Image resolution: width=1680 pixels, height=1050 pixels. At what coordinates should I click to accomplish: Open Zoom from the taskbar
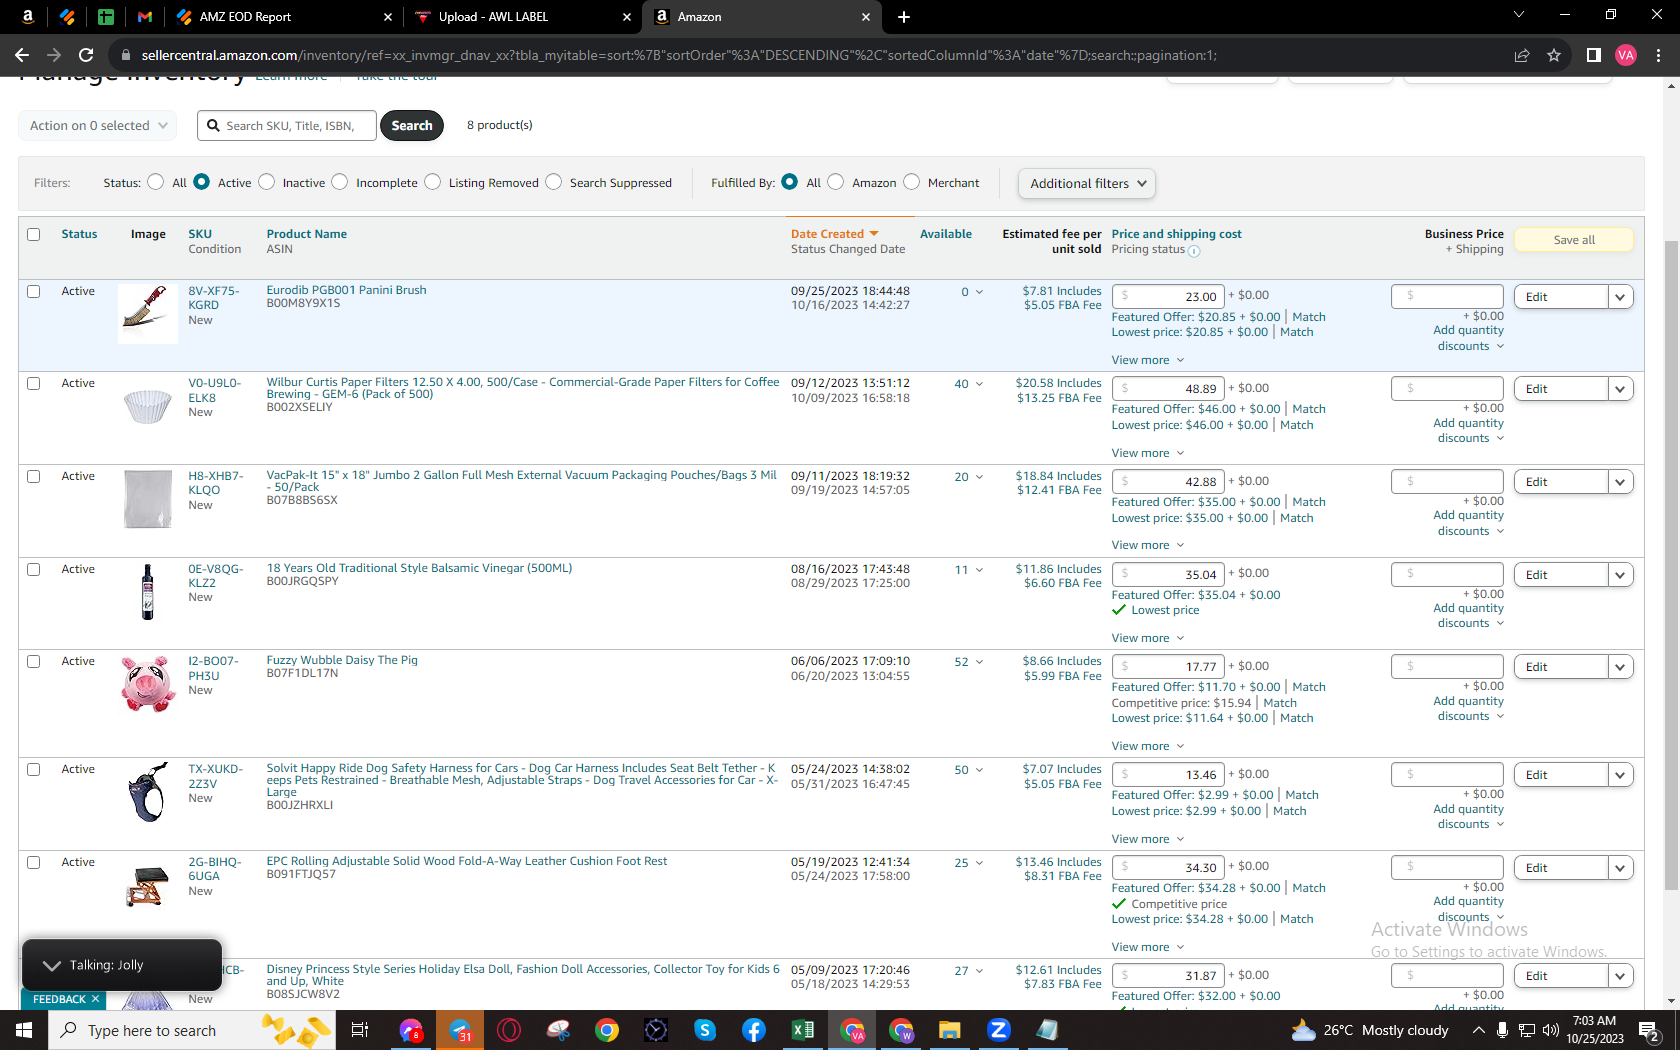click(998, 1030)
